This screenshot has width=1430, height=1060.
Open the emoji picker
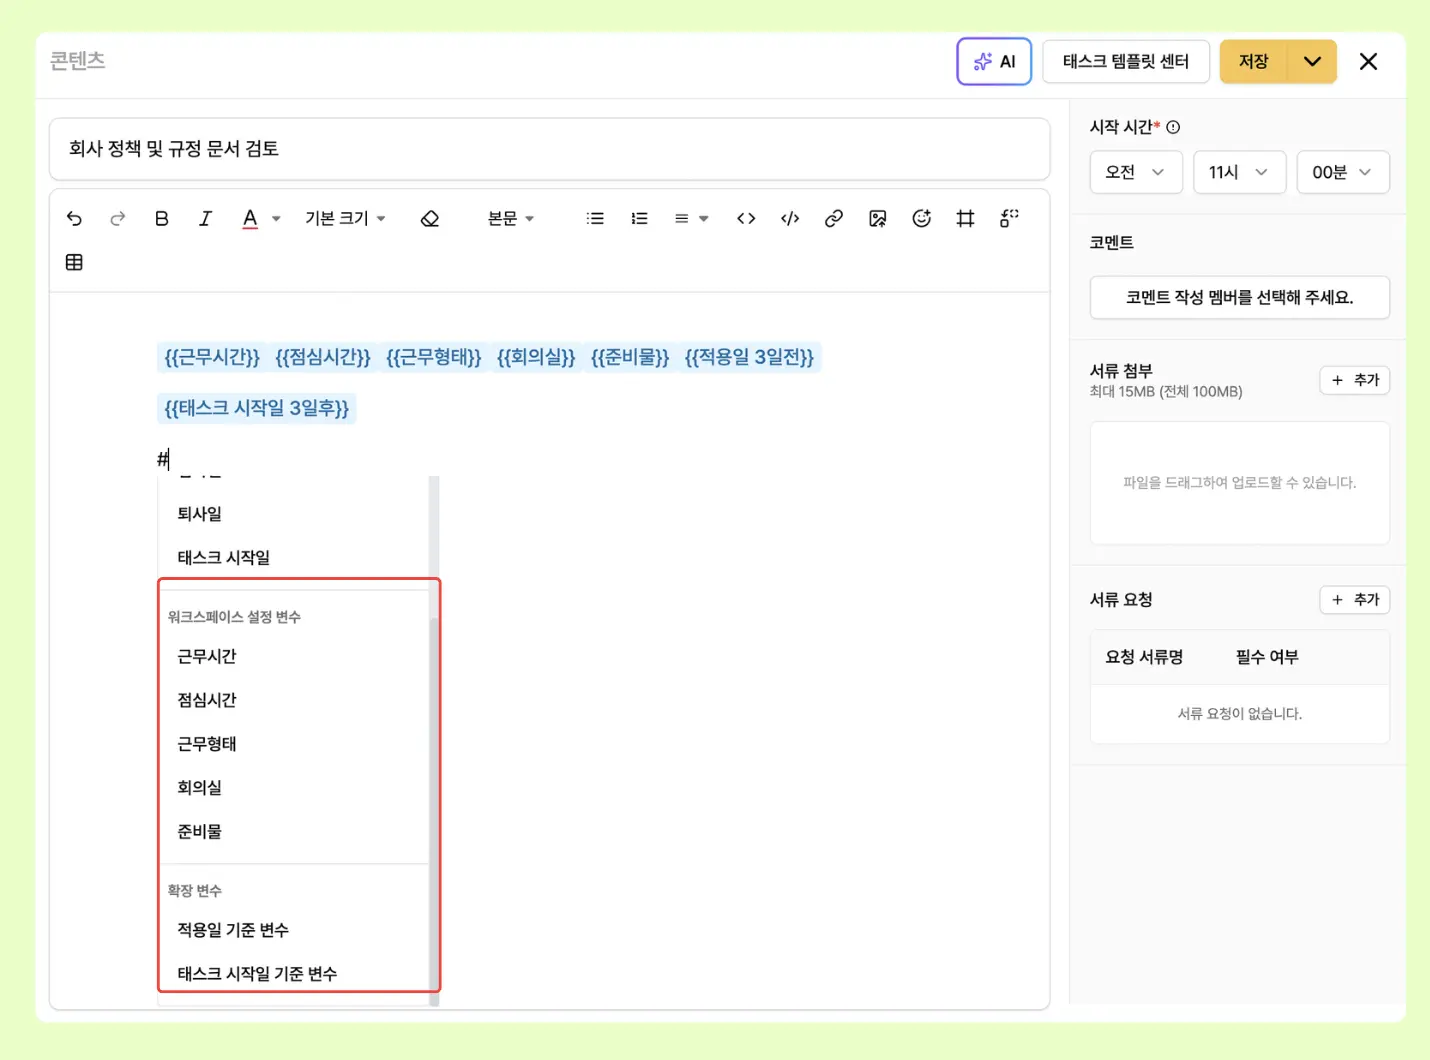tap(922, 218)
